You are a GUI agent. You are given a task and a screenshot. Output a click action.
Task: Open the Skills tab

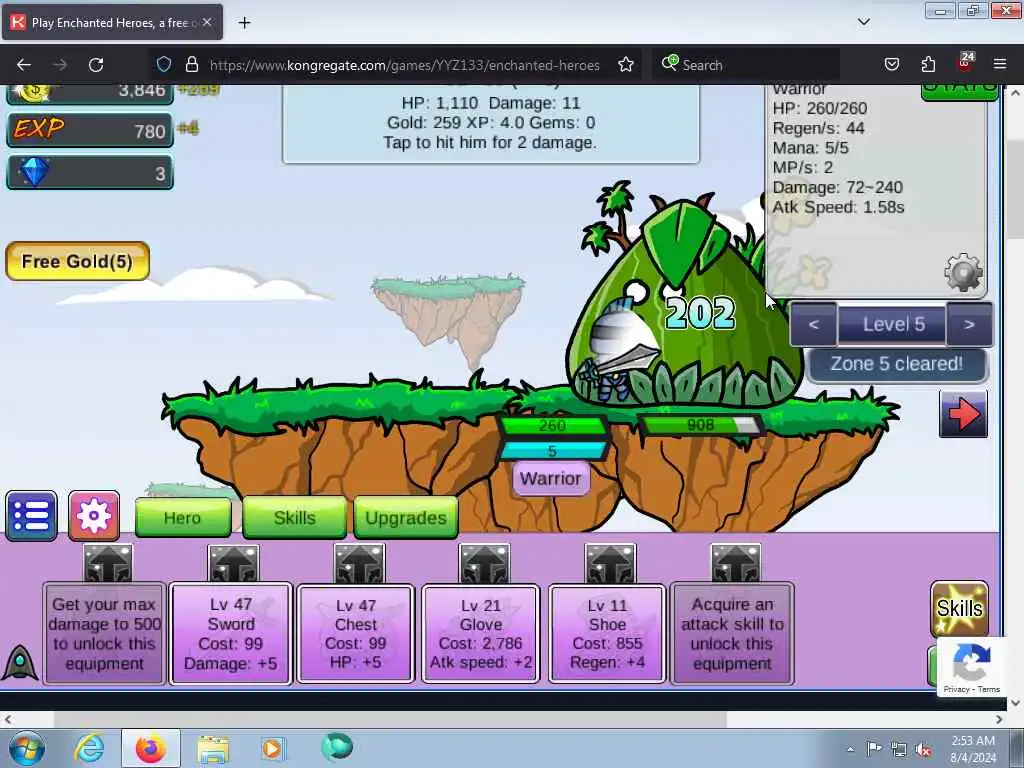(x=295, y=518)
